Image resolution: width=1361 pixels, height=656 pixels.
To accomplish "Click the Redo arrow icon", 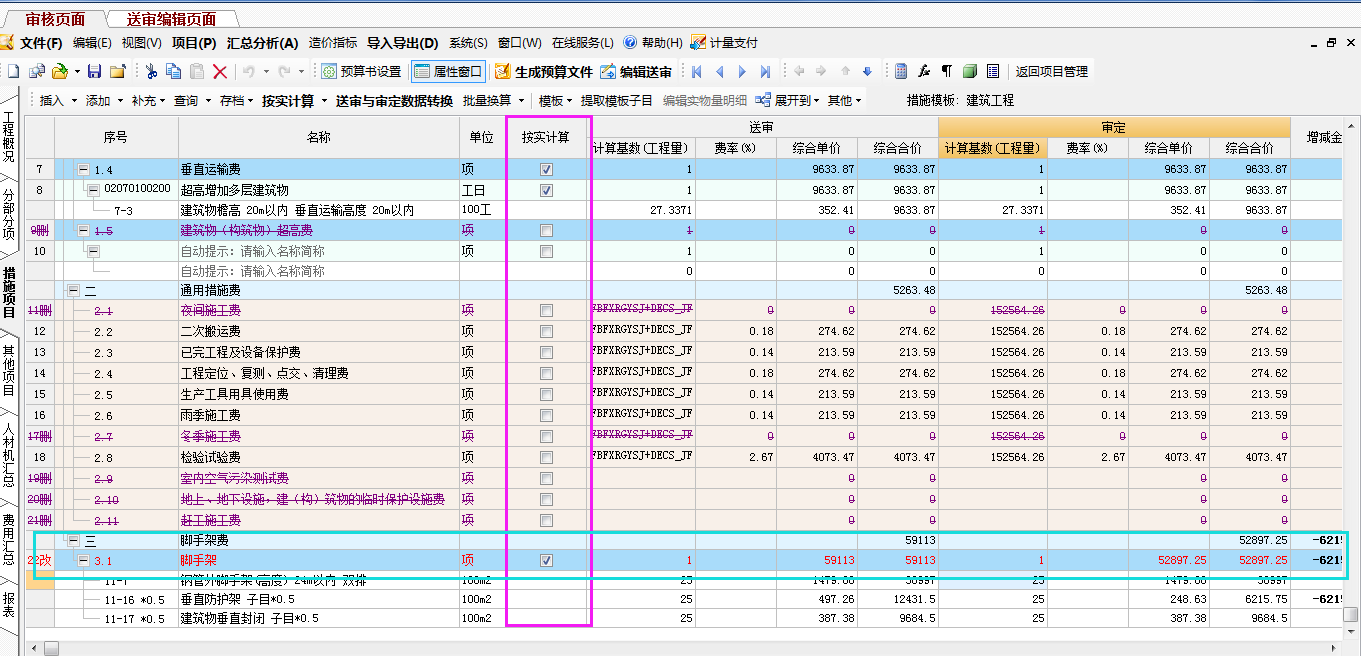I will click(285, 71).
